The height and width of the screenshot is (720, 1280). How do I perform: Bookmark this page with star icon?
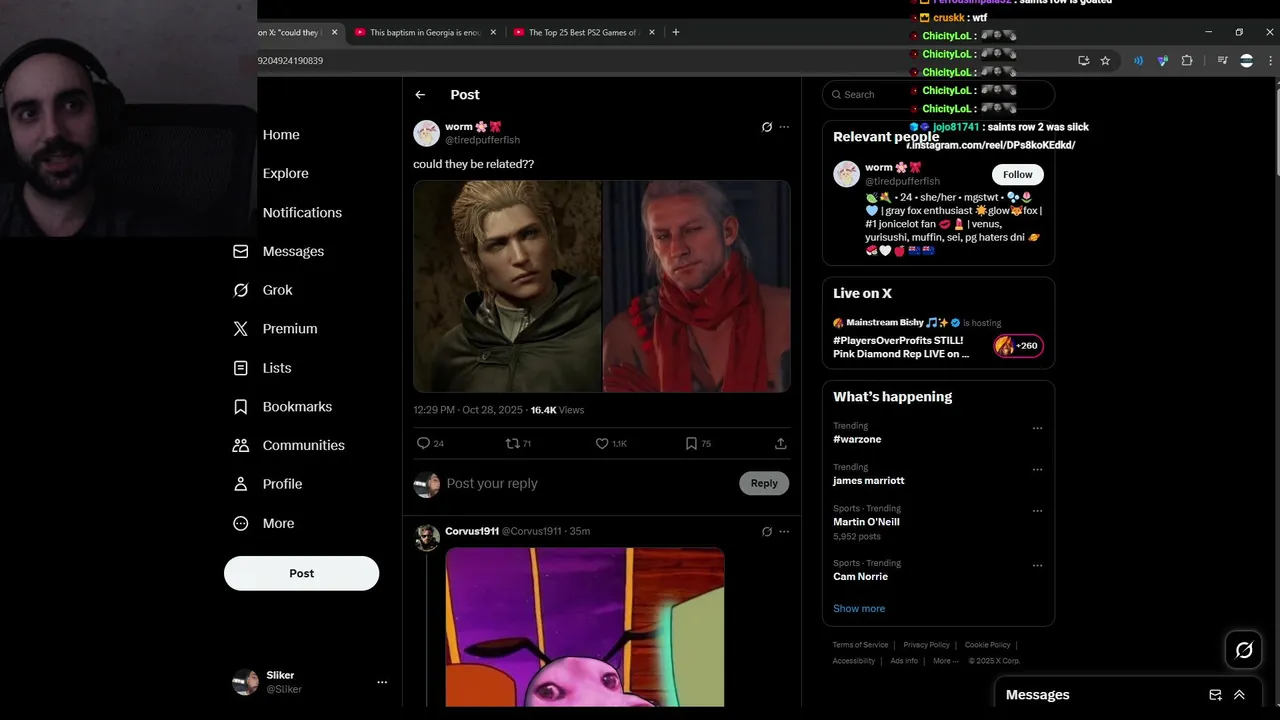(x=1105, y=61)
